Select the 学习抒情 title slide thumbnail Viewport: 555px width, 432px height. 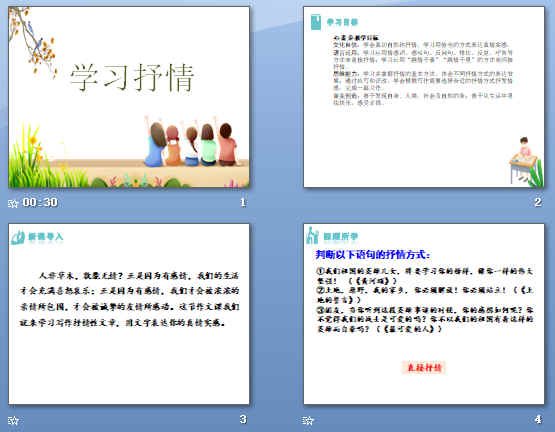pyautogui.click(x=129, y=97)
